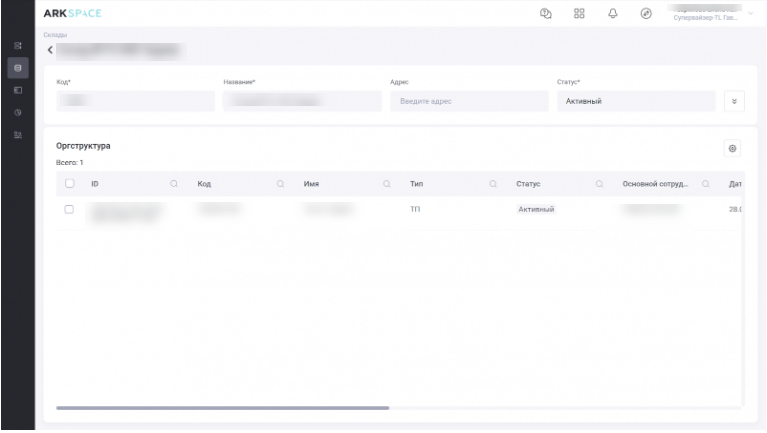
Task: Open the user profile dropdown arrow
Action: [x=750, y=13]
